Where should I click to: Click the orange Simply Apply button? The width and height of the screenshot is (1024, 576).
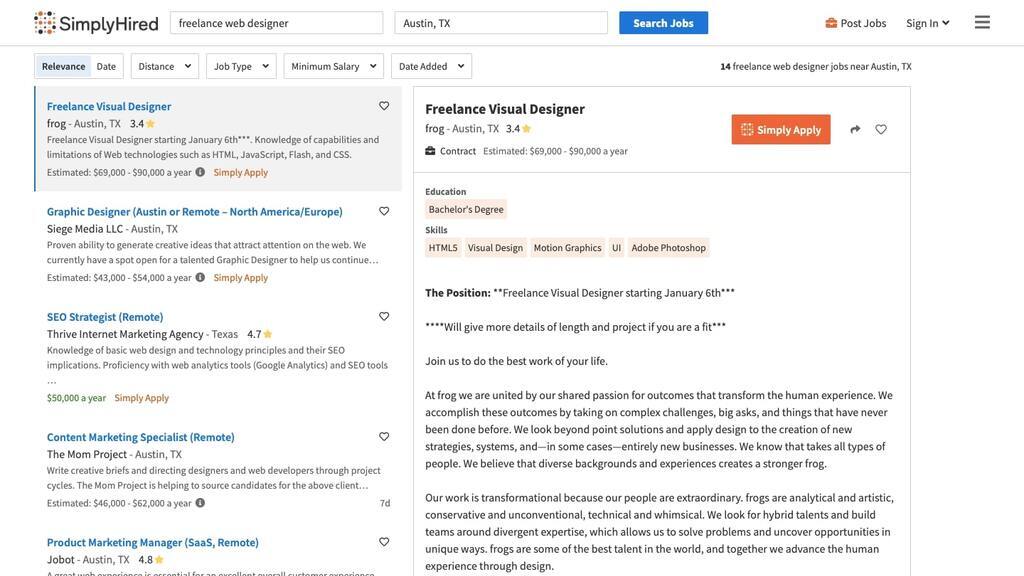coord(781,129)
